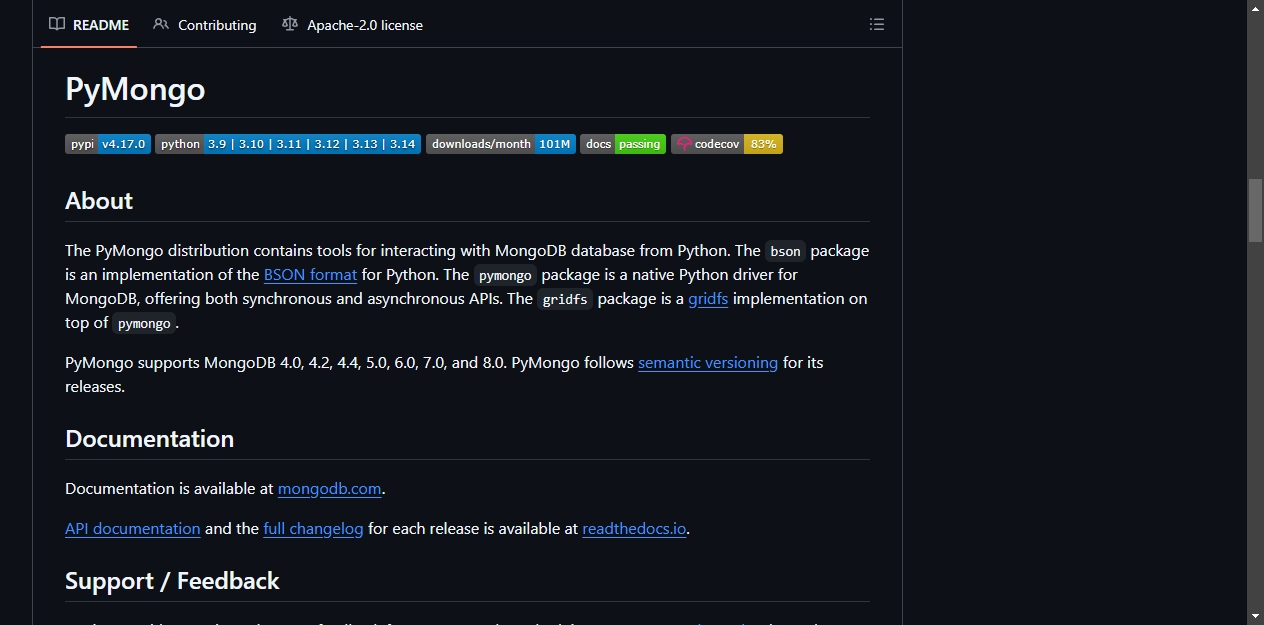The image size is (1264, 625).
Task: Open the python versions badge
Action: 288,144
